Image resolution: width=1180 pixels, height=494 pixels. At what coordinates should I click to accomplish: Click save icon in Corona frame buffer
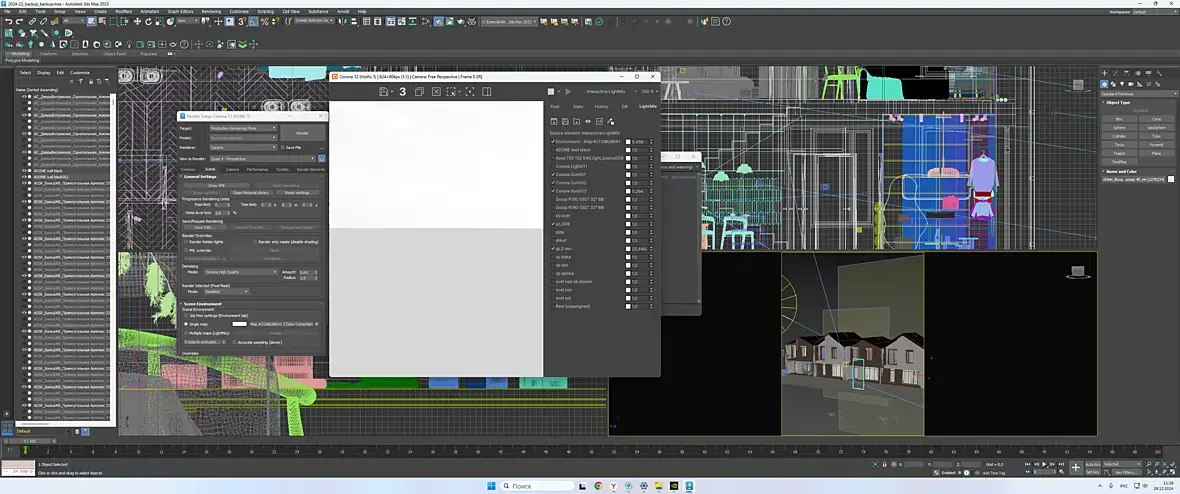tap(385, 92)
